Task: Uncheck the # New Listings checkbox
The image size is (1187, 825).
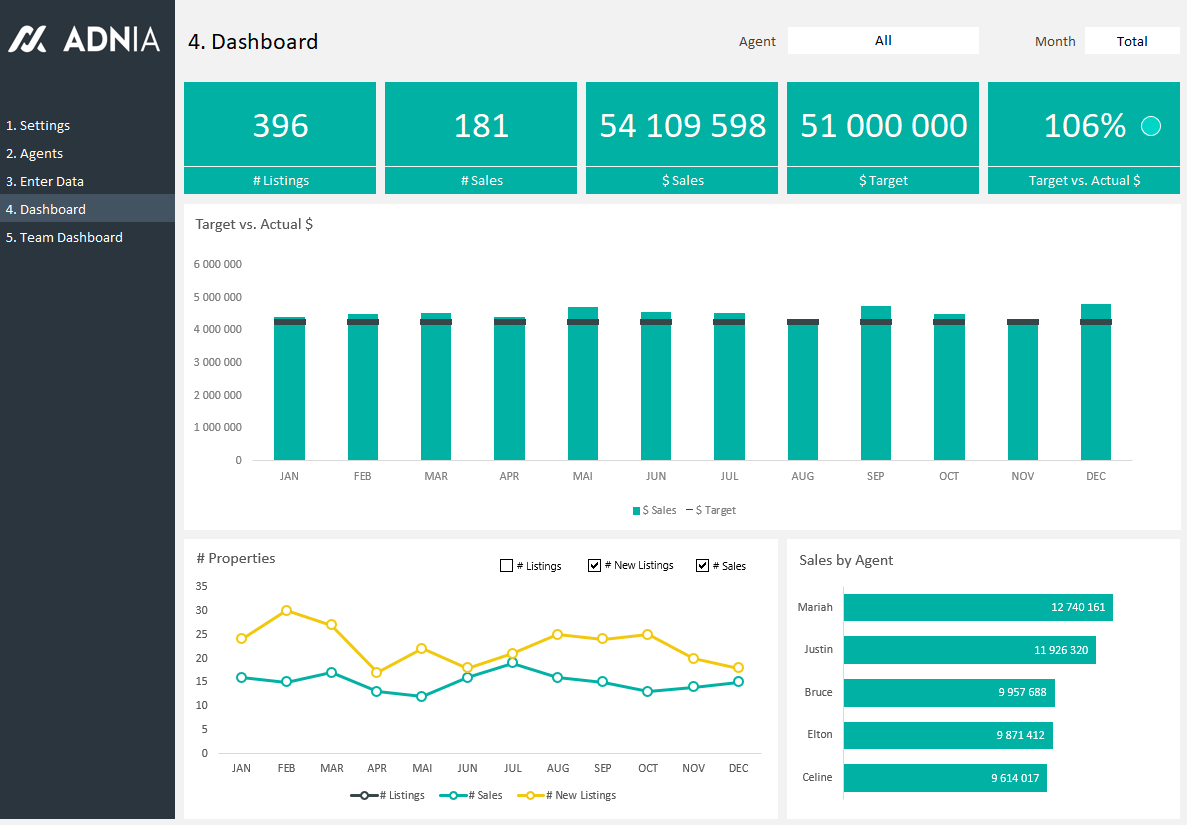Action: (595, 566)
